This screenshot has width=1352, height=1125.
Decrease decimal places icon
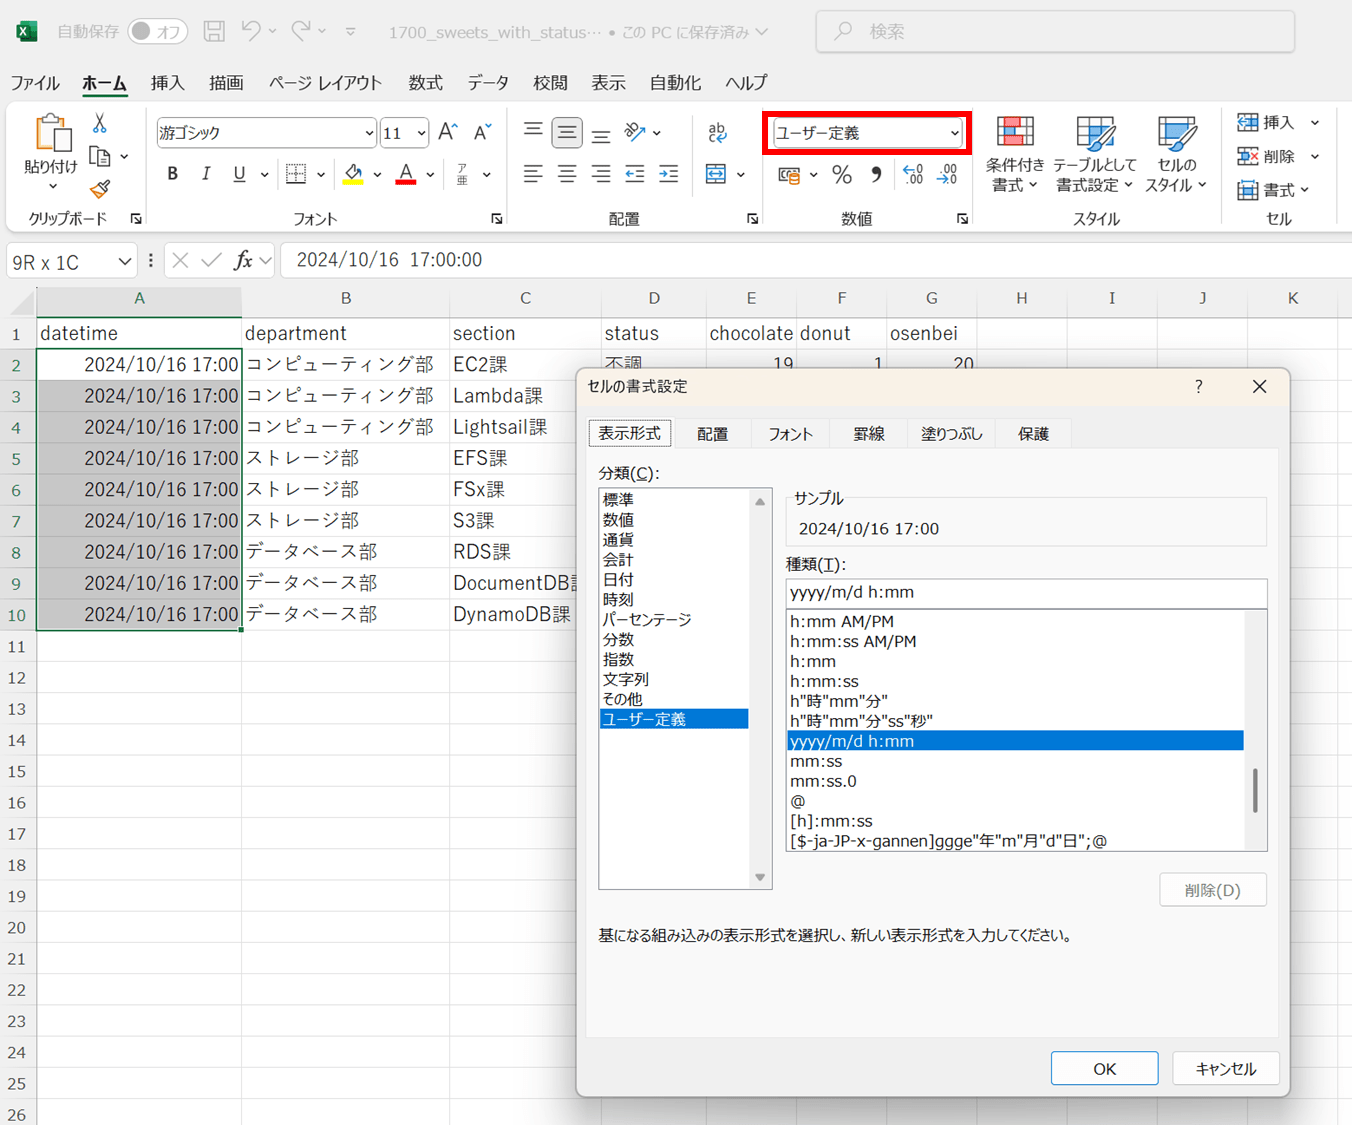(947, 175)
